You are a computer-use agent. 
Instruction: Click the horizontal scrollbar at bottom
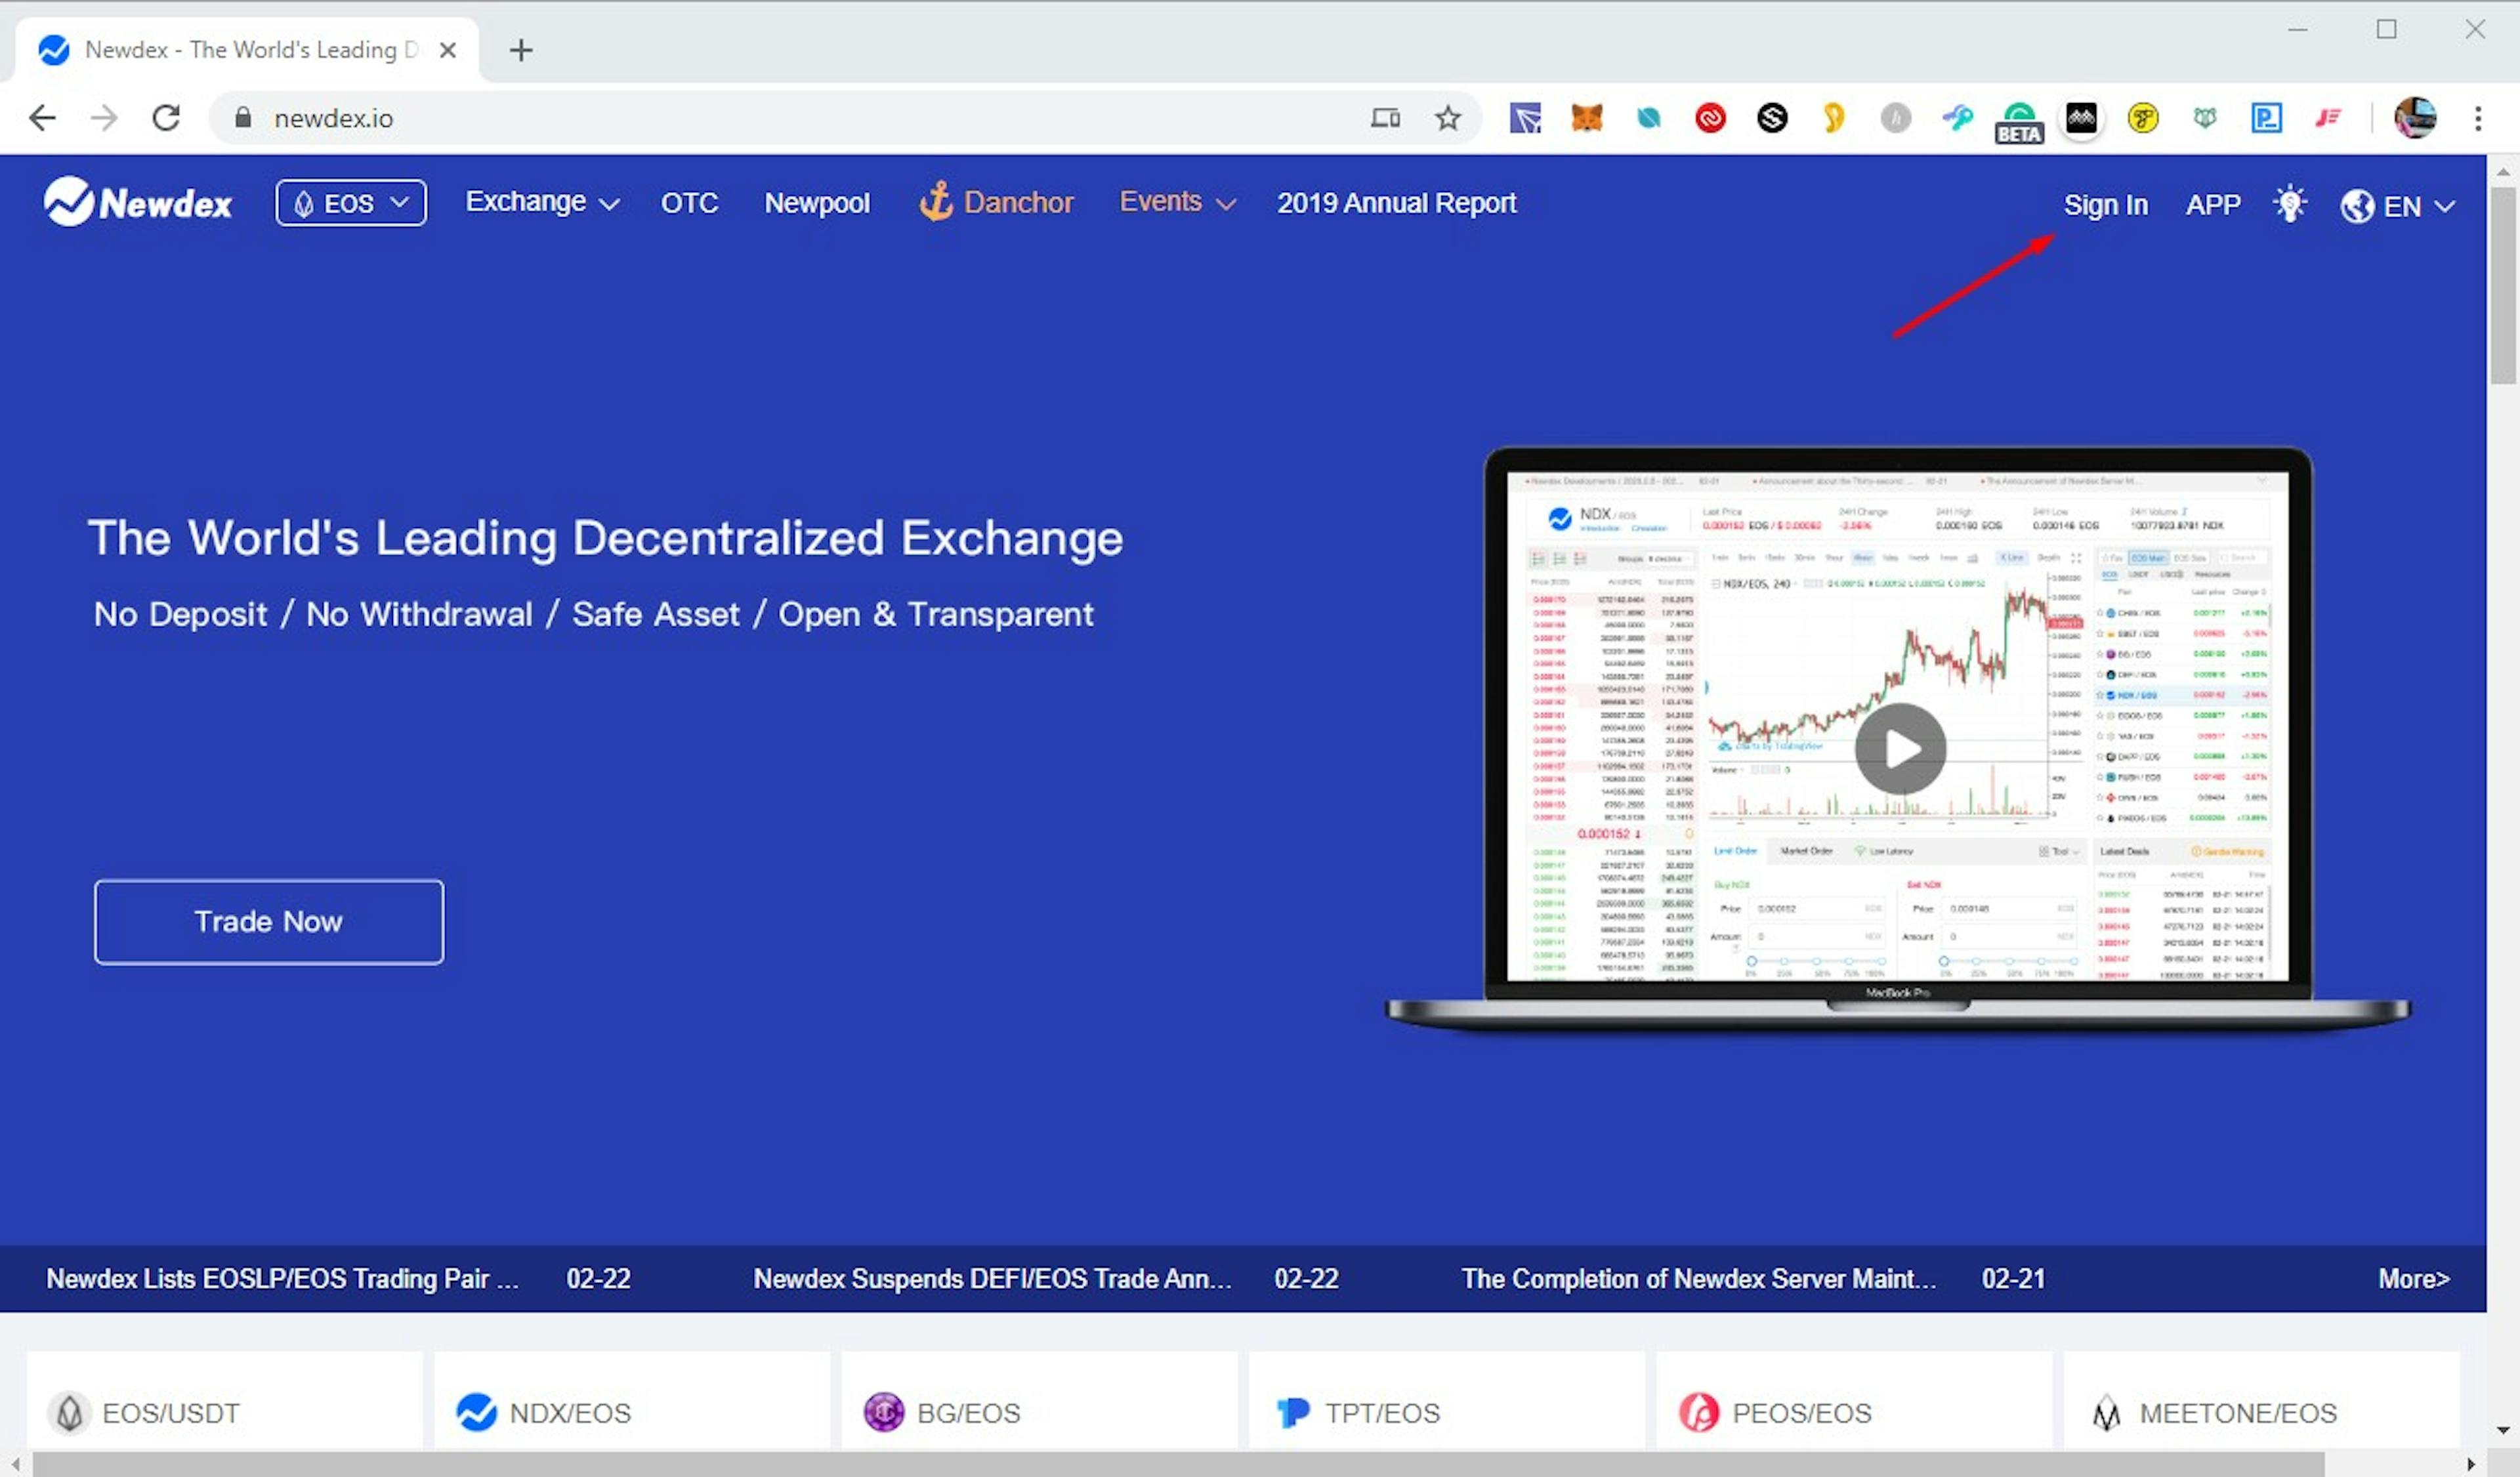[1178, 1464]
